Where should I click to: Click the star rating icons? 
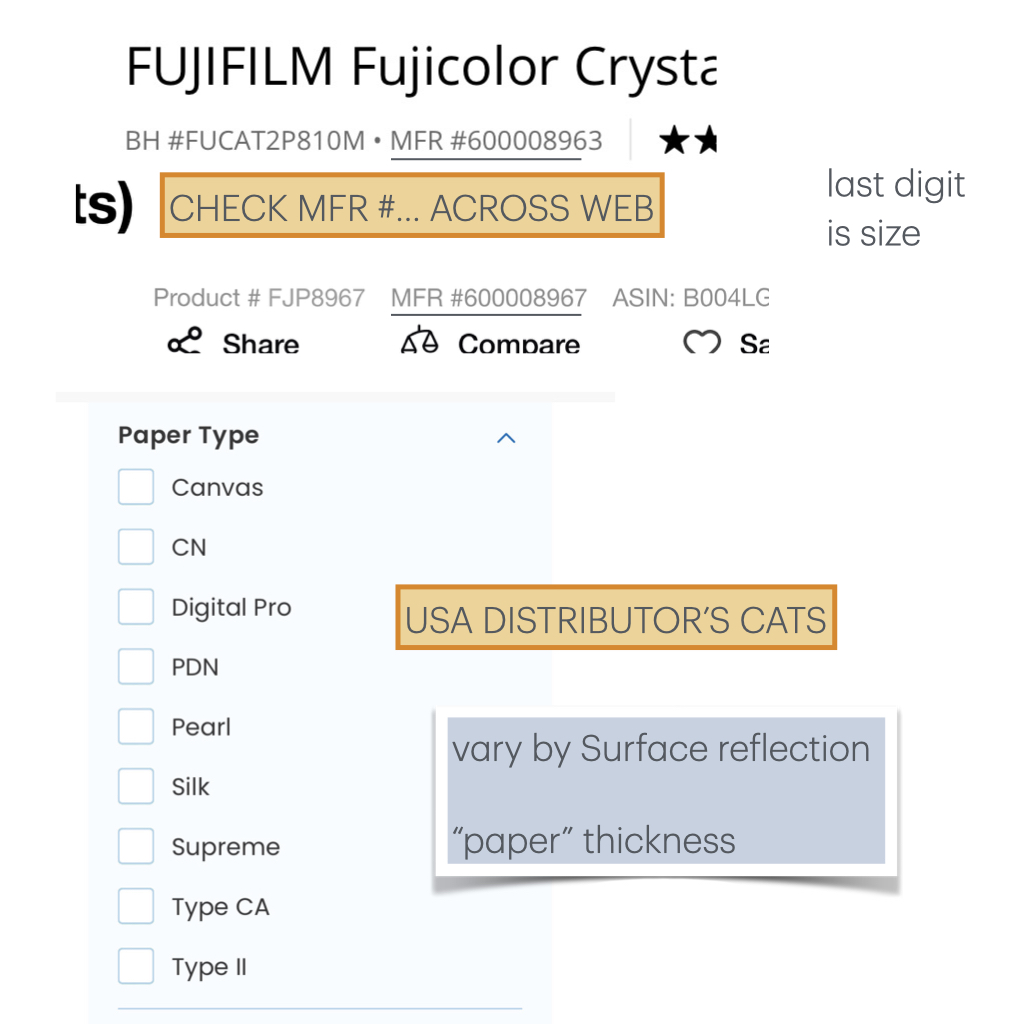pyautogui.click(x=688, y=141)
